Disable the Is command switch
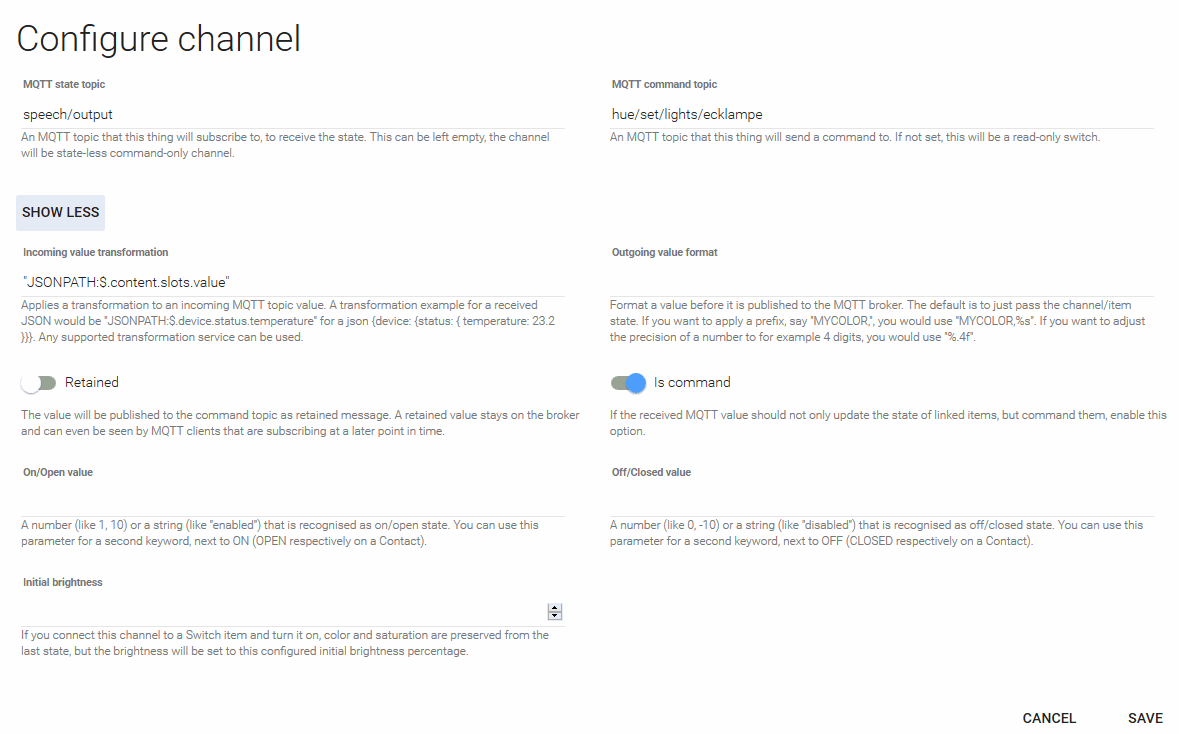This screenshot has width=1179, height=734. pyautogui.click(x=629, y=383)
